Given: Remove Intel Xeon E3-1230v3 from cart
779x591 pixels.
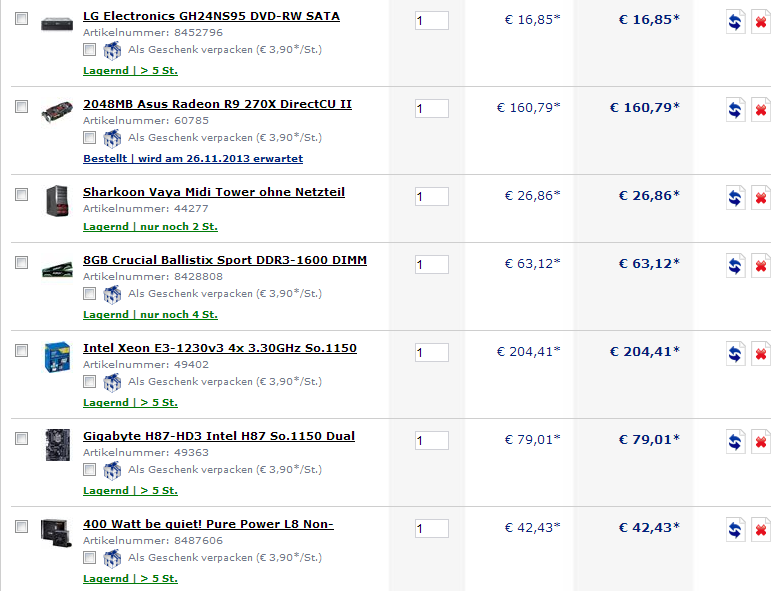Looking at the screenshot, I should [x=760, y=355].
